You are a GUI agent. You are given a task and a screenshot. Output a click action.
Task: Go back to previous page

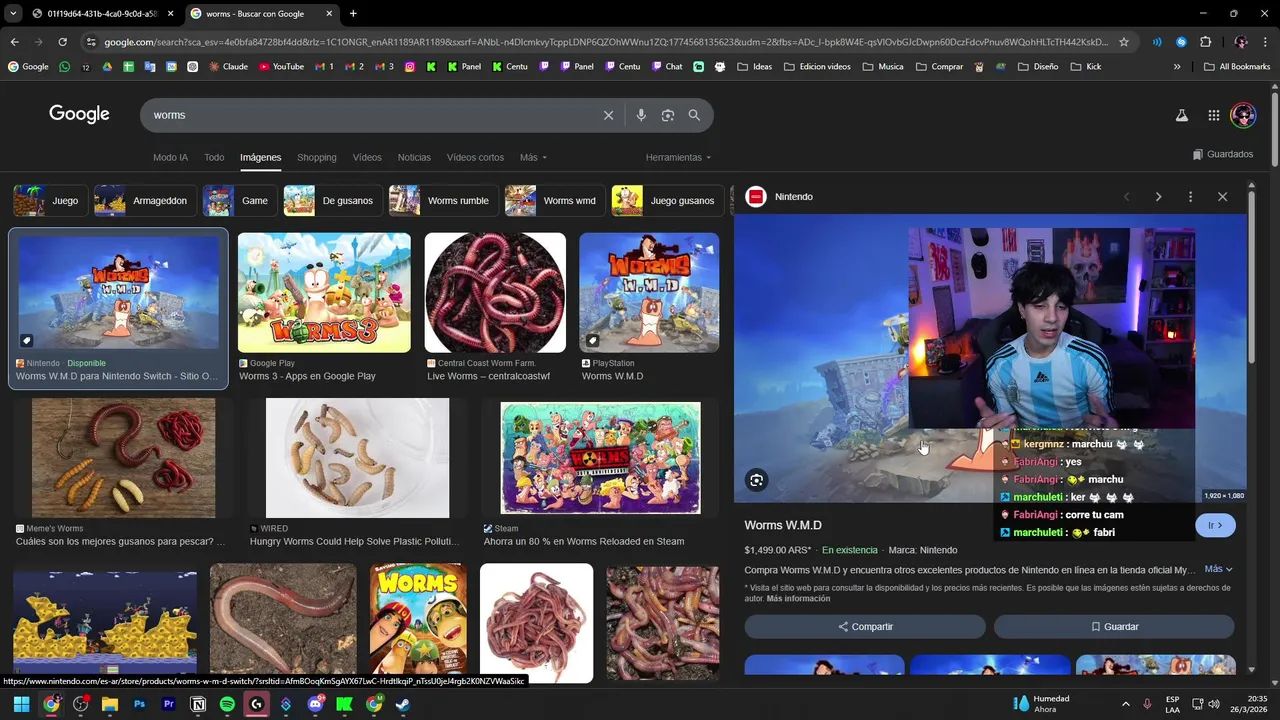tap(14, 42)
